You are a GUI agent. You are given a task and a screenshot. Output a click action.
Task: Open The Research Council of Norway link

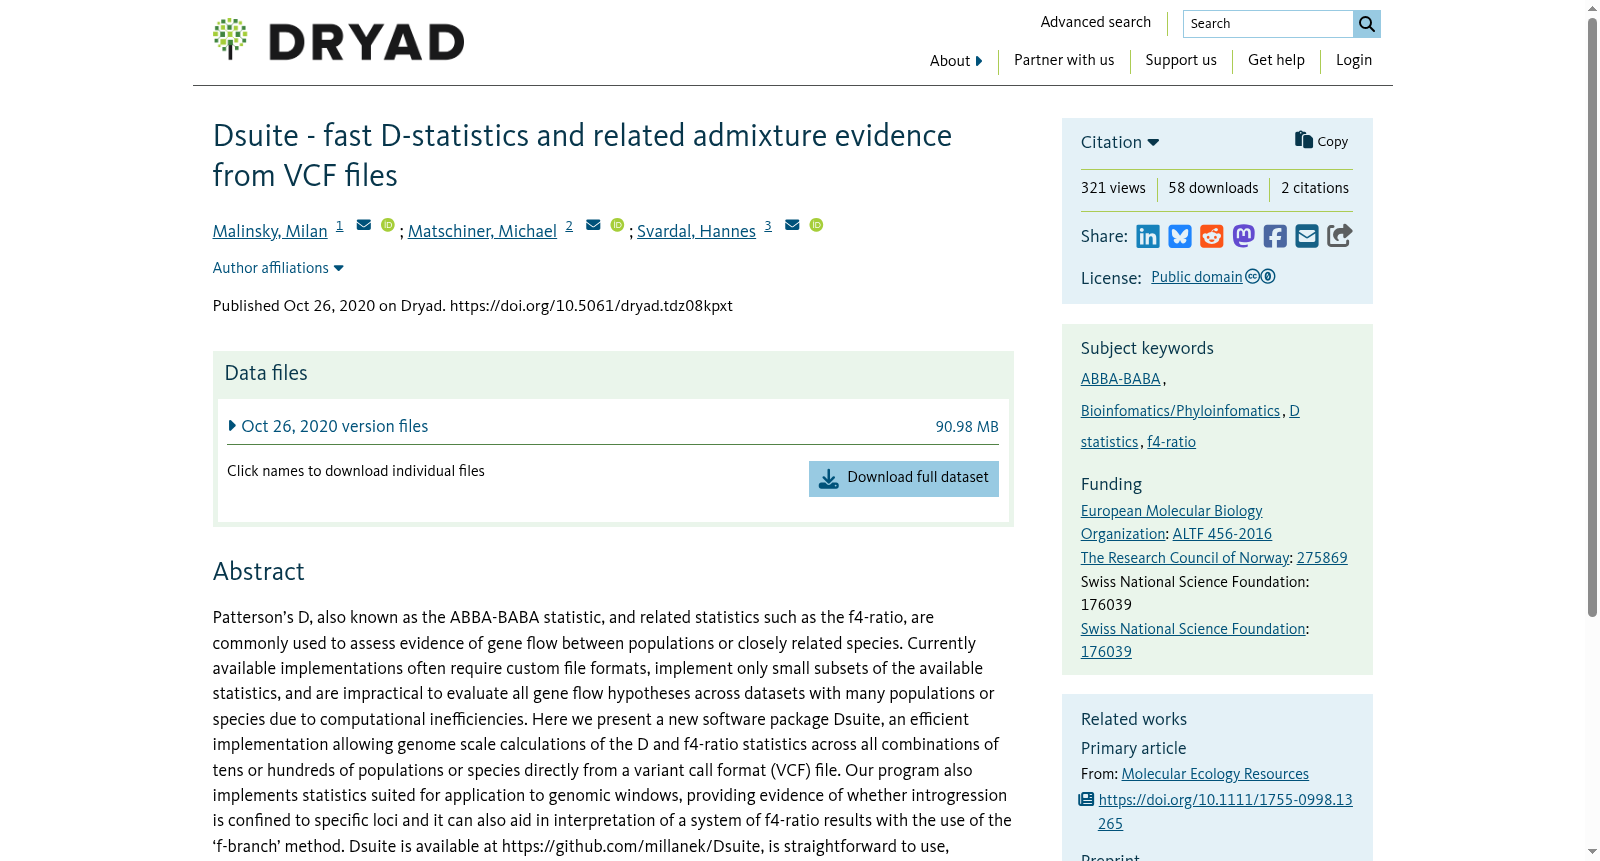[x=1185, y=558]
